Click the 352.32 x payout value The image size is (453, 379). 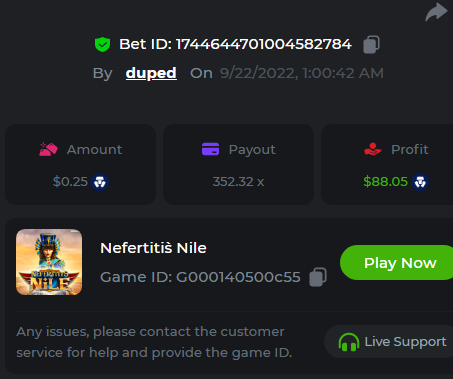click(x=238, y=182)
